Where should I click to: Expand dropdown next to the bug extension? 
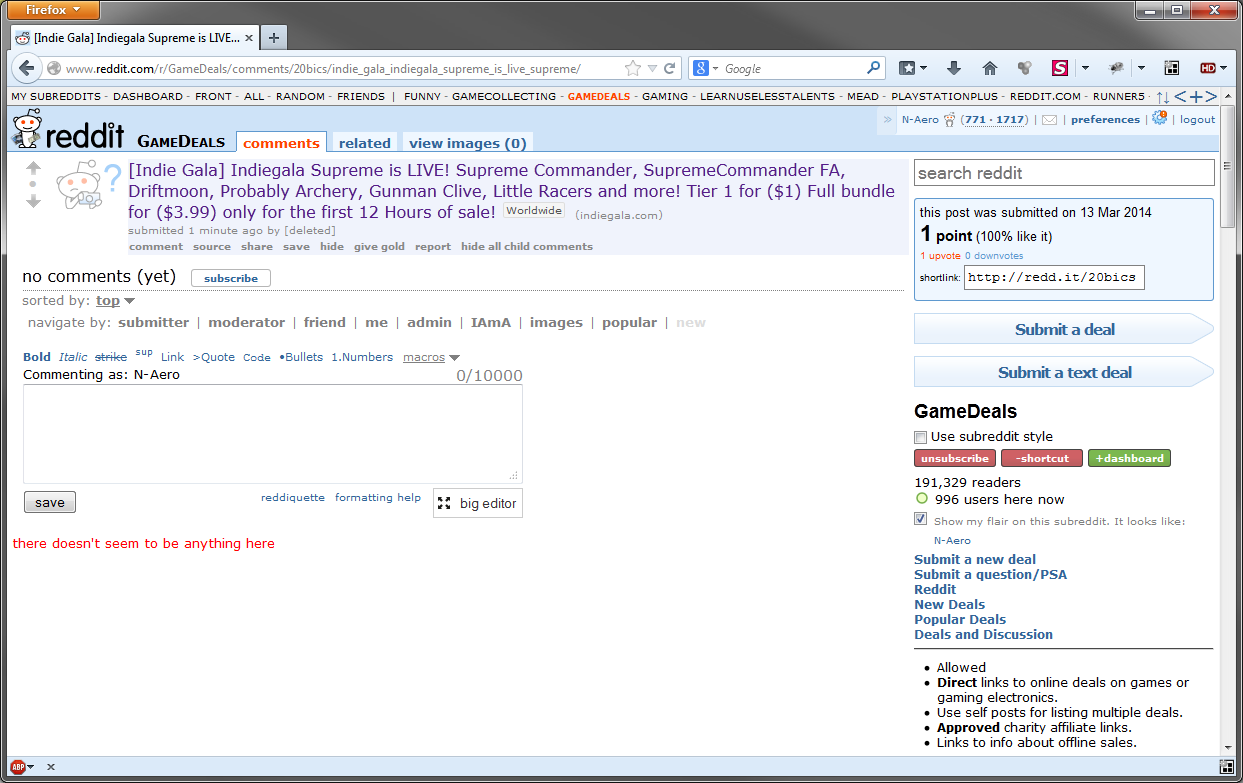(1141, 68)
